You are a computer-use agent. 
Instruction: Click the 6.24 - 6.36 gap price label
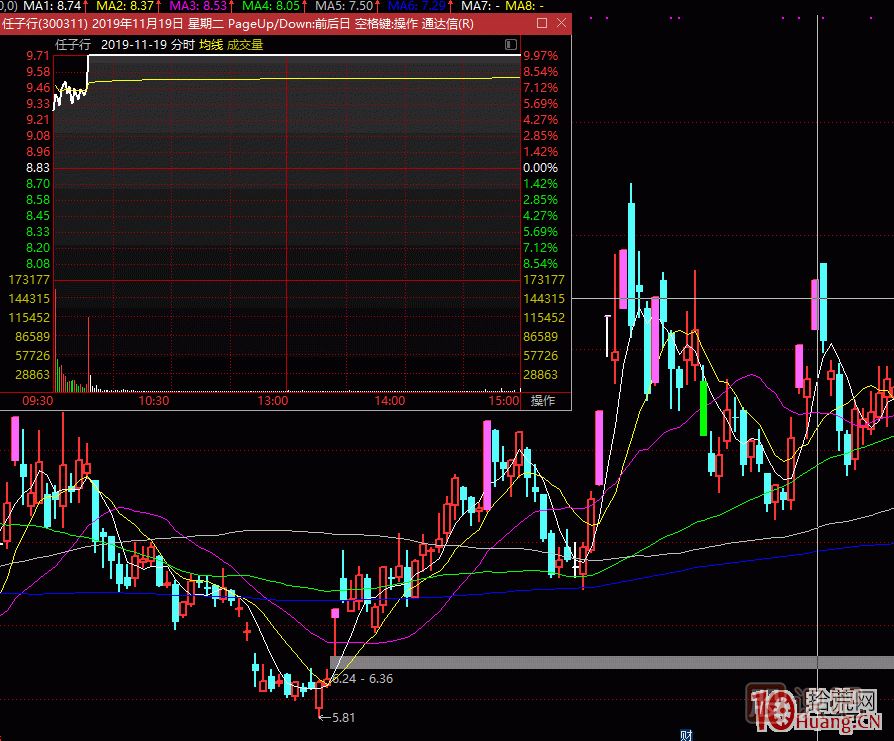[362, 679]
